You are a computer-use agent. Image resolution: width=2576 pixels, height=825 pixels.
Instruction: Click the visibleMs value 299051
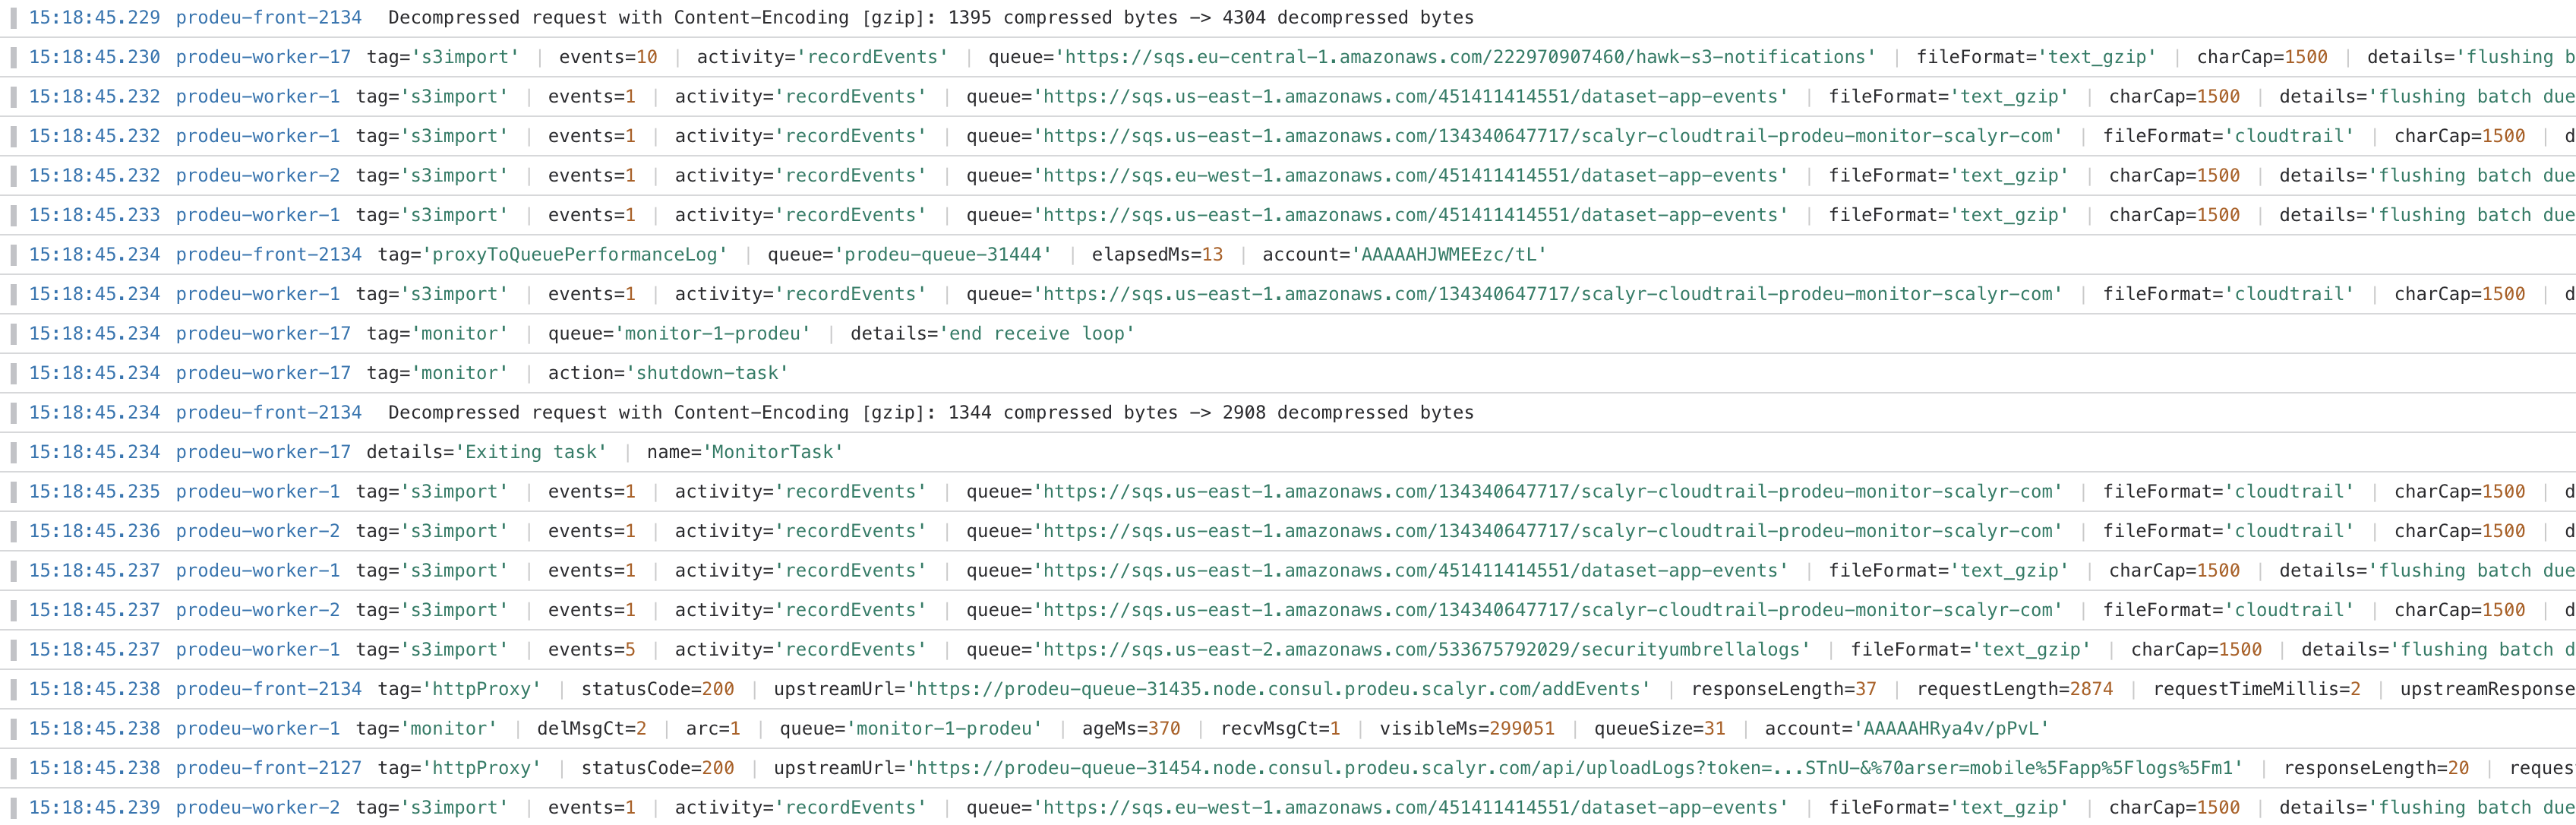click(1521, 728)
